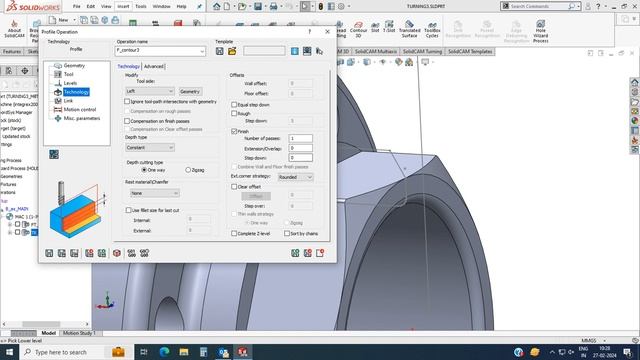Click the dialog help question mark
640x360 pixels.
(310, 31)
